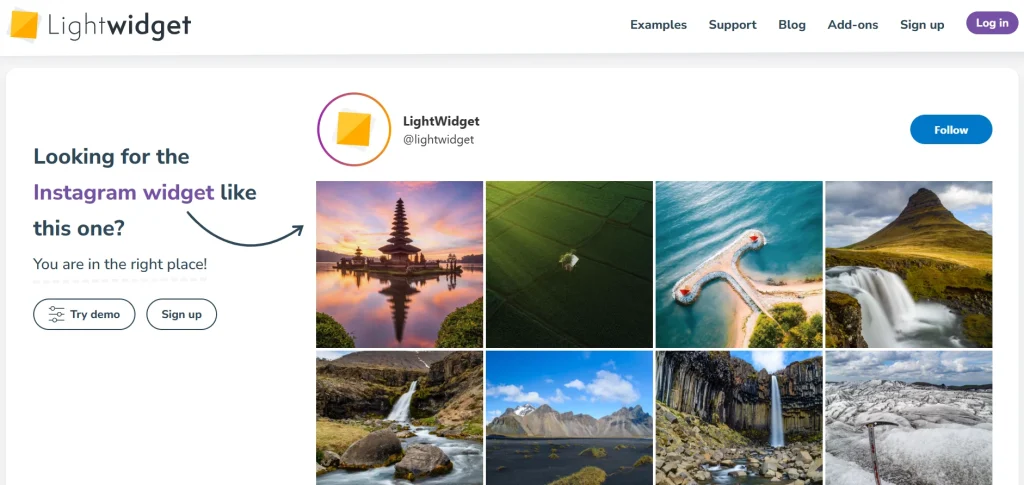This screenshot has width=1024, height=485.
Task: View the cone mountain waterfall photo
Action: 908,264
